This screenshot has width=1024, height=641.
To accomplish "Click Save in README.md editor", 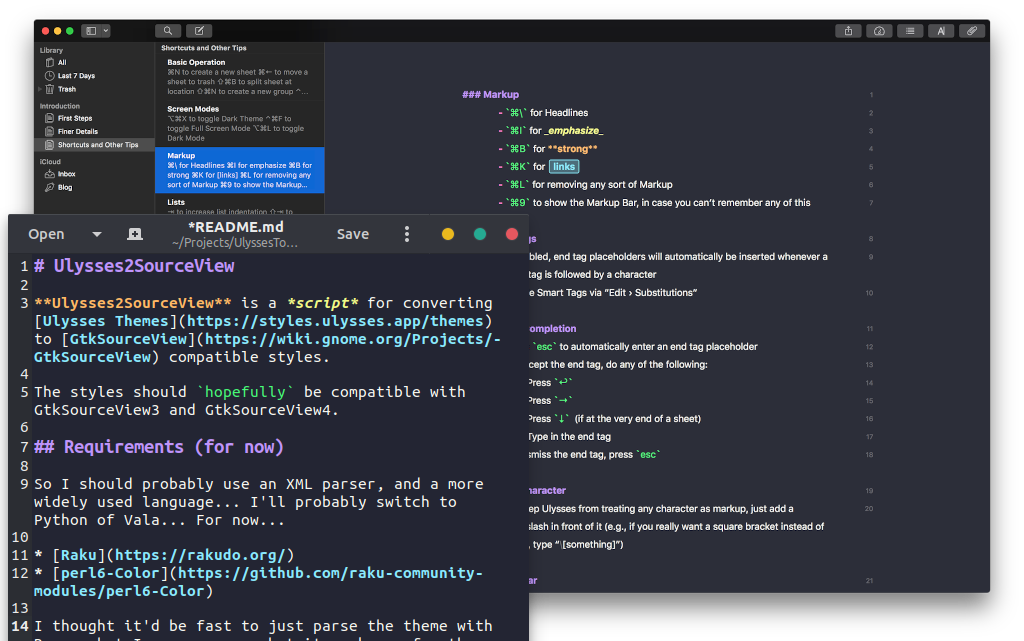I will coord(353,234).
